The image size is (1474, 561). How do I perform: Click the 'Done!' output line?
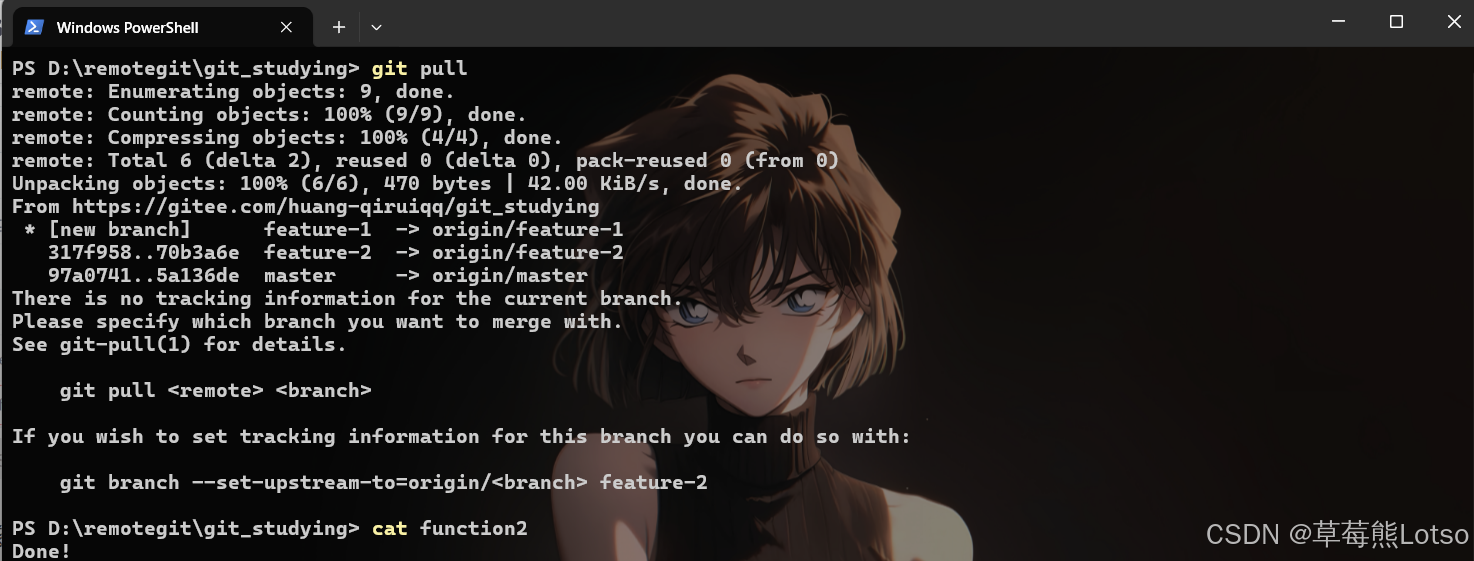[41, 551]
